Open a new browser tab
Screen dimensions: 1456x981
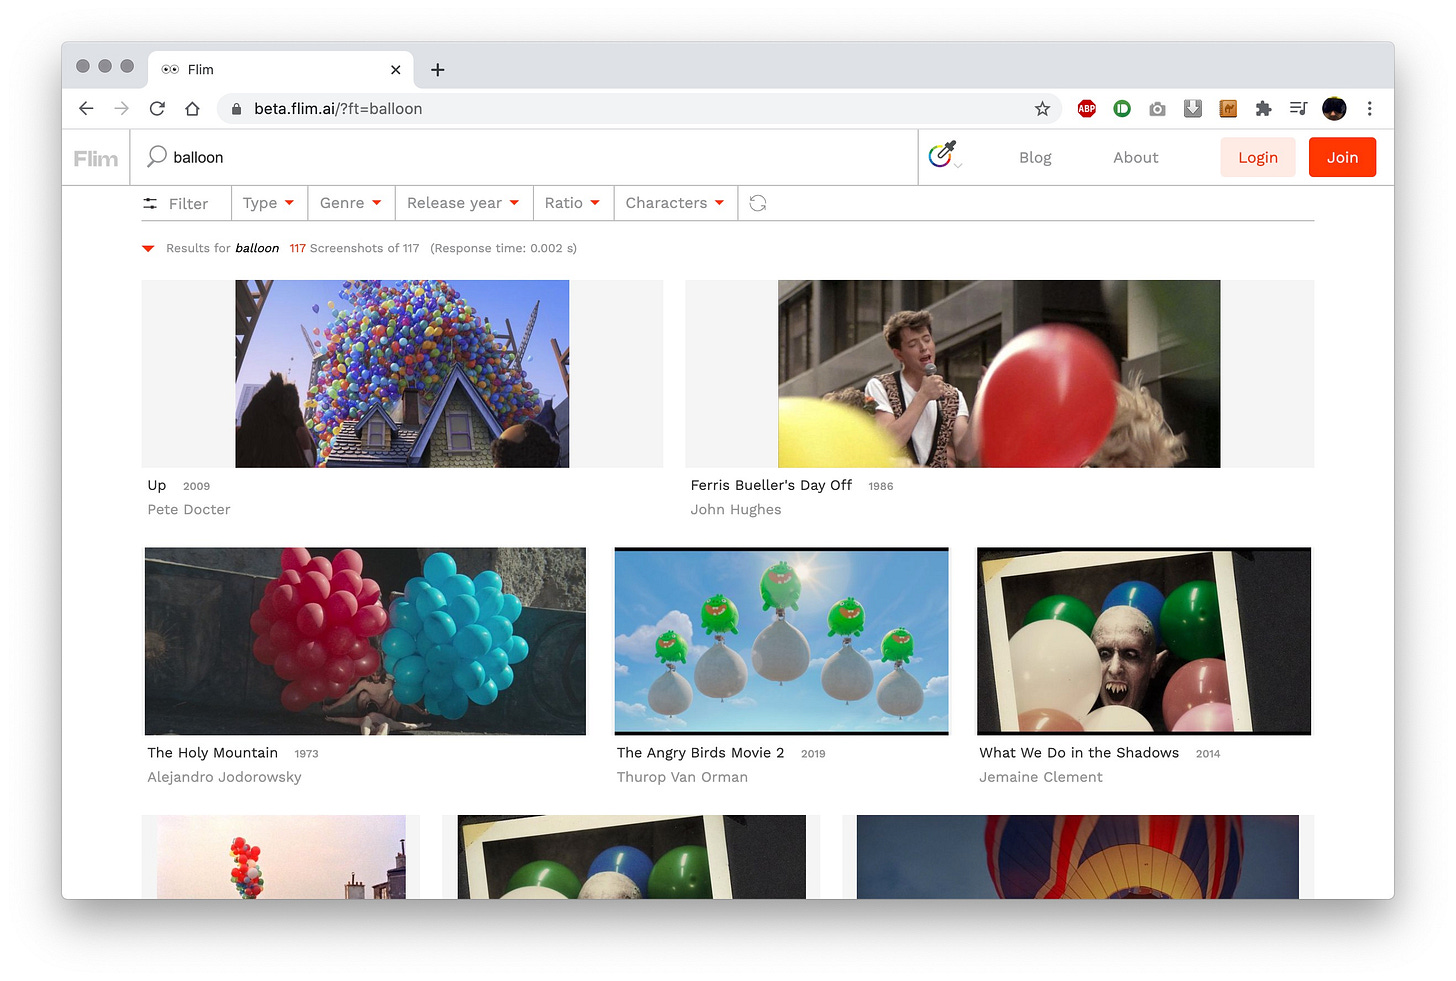coord(437,70)
